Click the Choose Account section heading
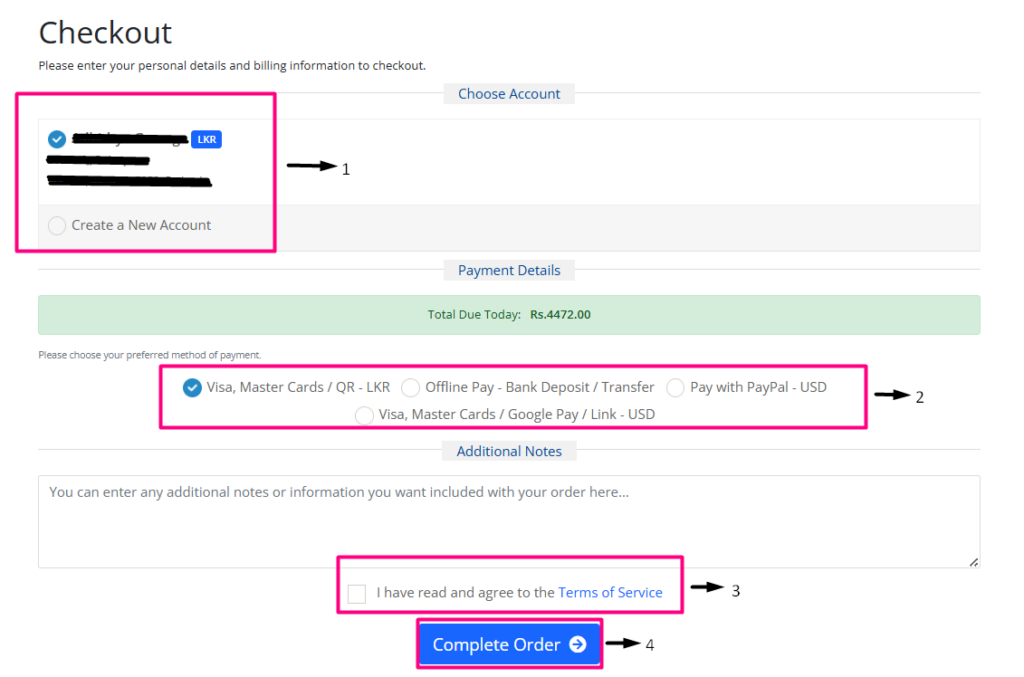 pyautogui.click(x=509, y=94)
